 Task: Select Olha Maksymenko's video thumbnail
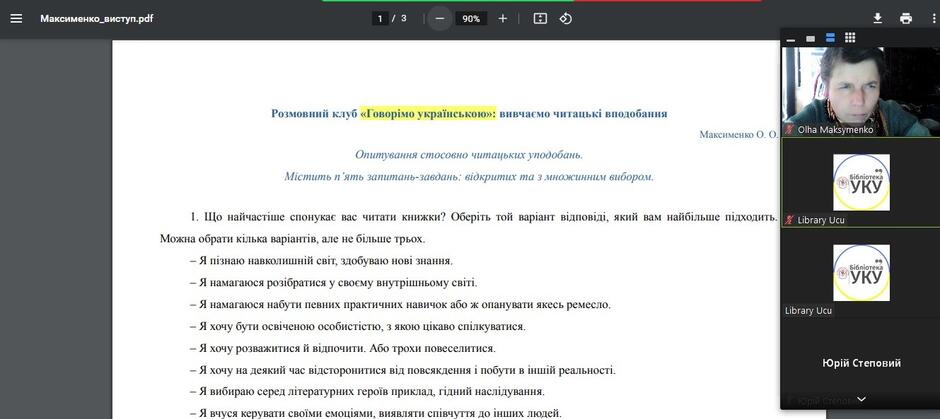861,91
